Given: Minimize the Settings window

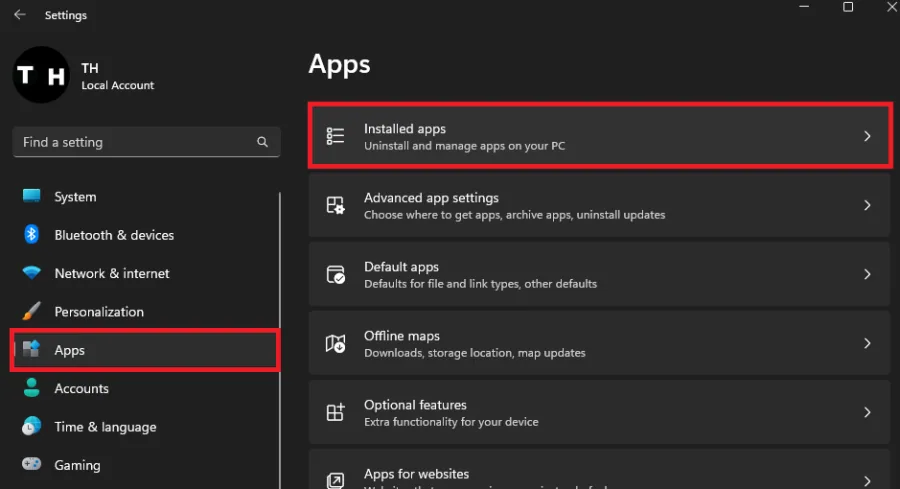Looking at the screenshot, I should (804, 7).
